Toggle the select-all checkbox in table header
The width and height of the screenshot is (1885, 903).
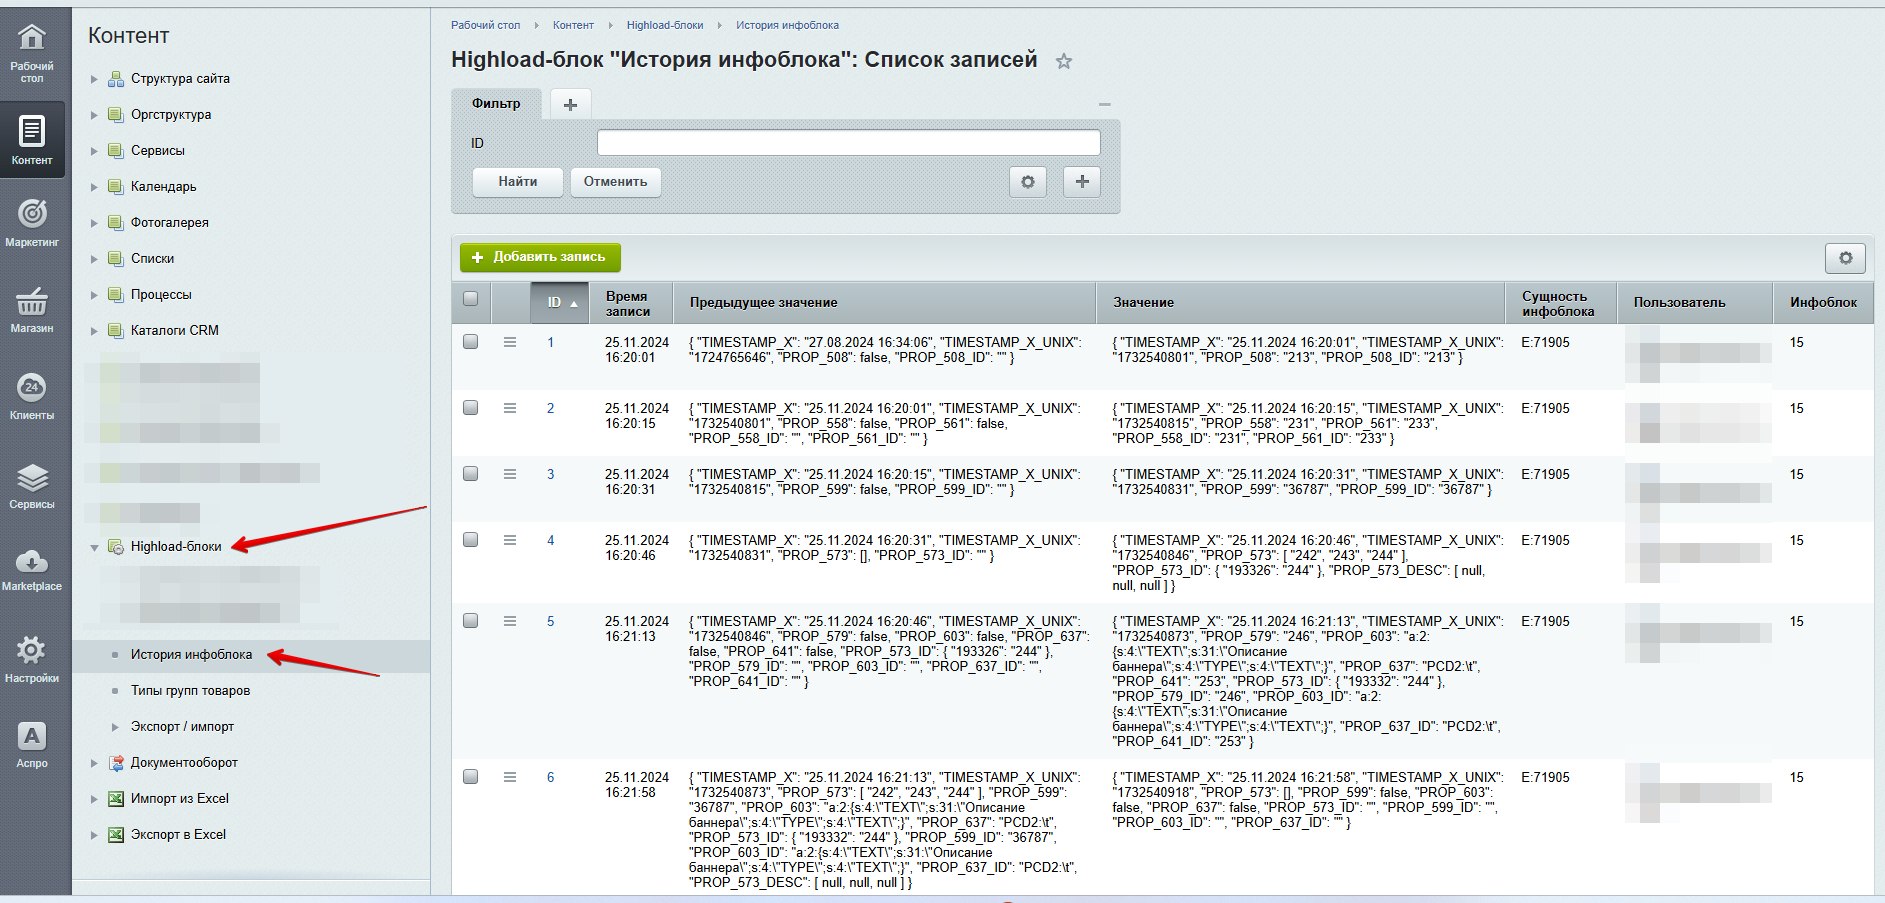click(x=471, y=298)
